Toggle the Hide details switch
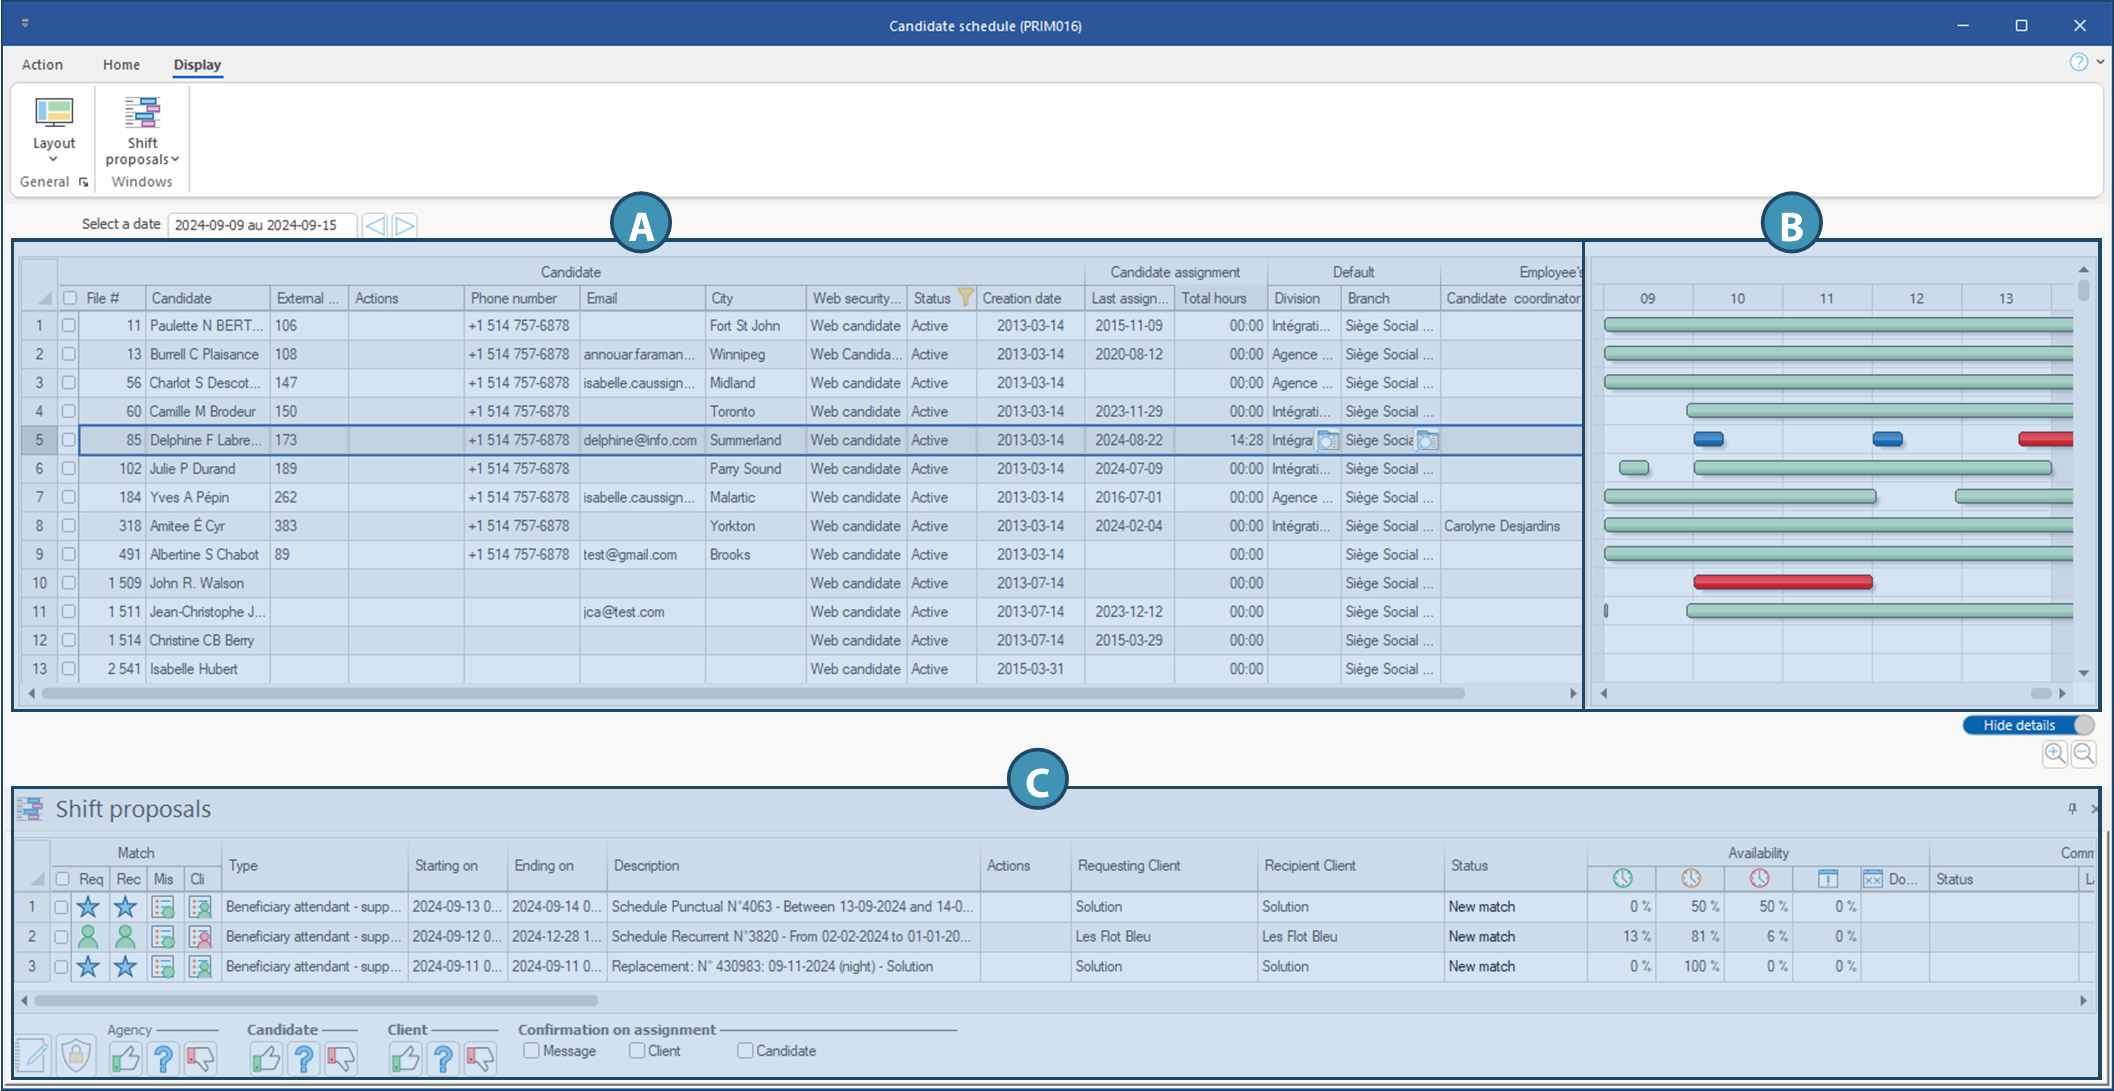This screenshot has height=1091, width=2114. (2028, 725)
